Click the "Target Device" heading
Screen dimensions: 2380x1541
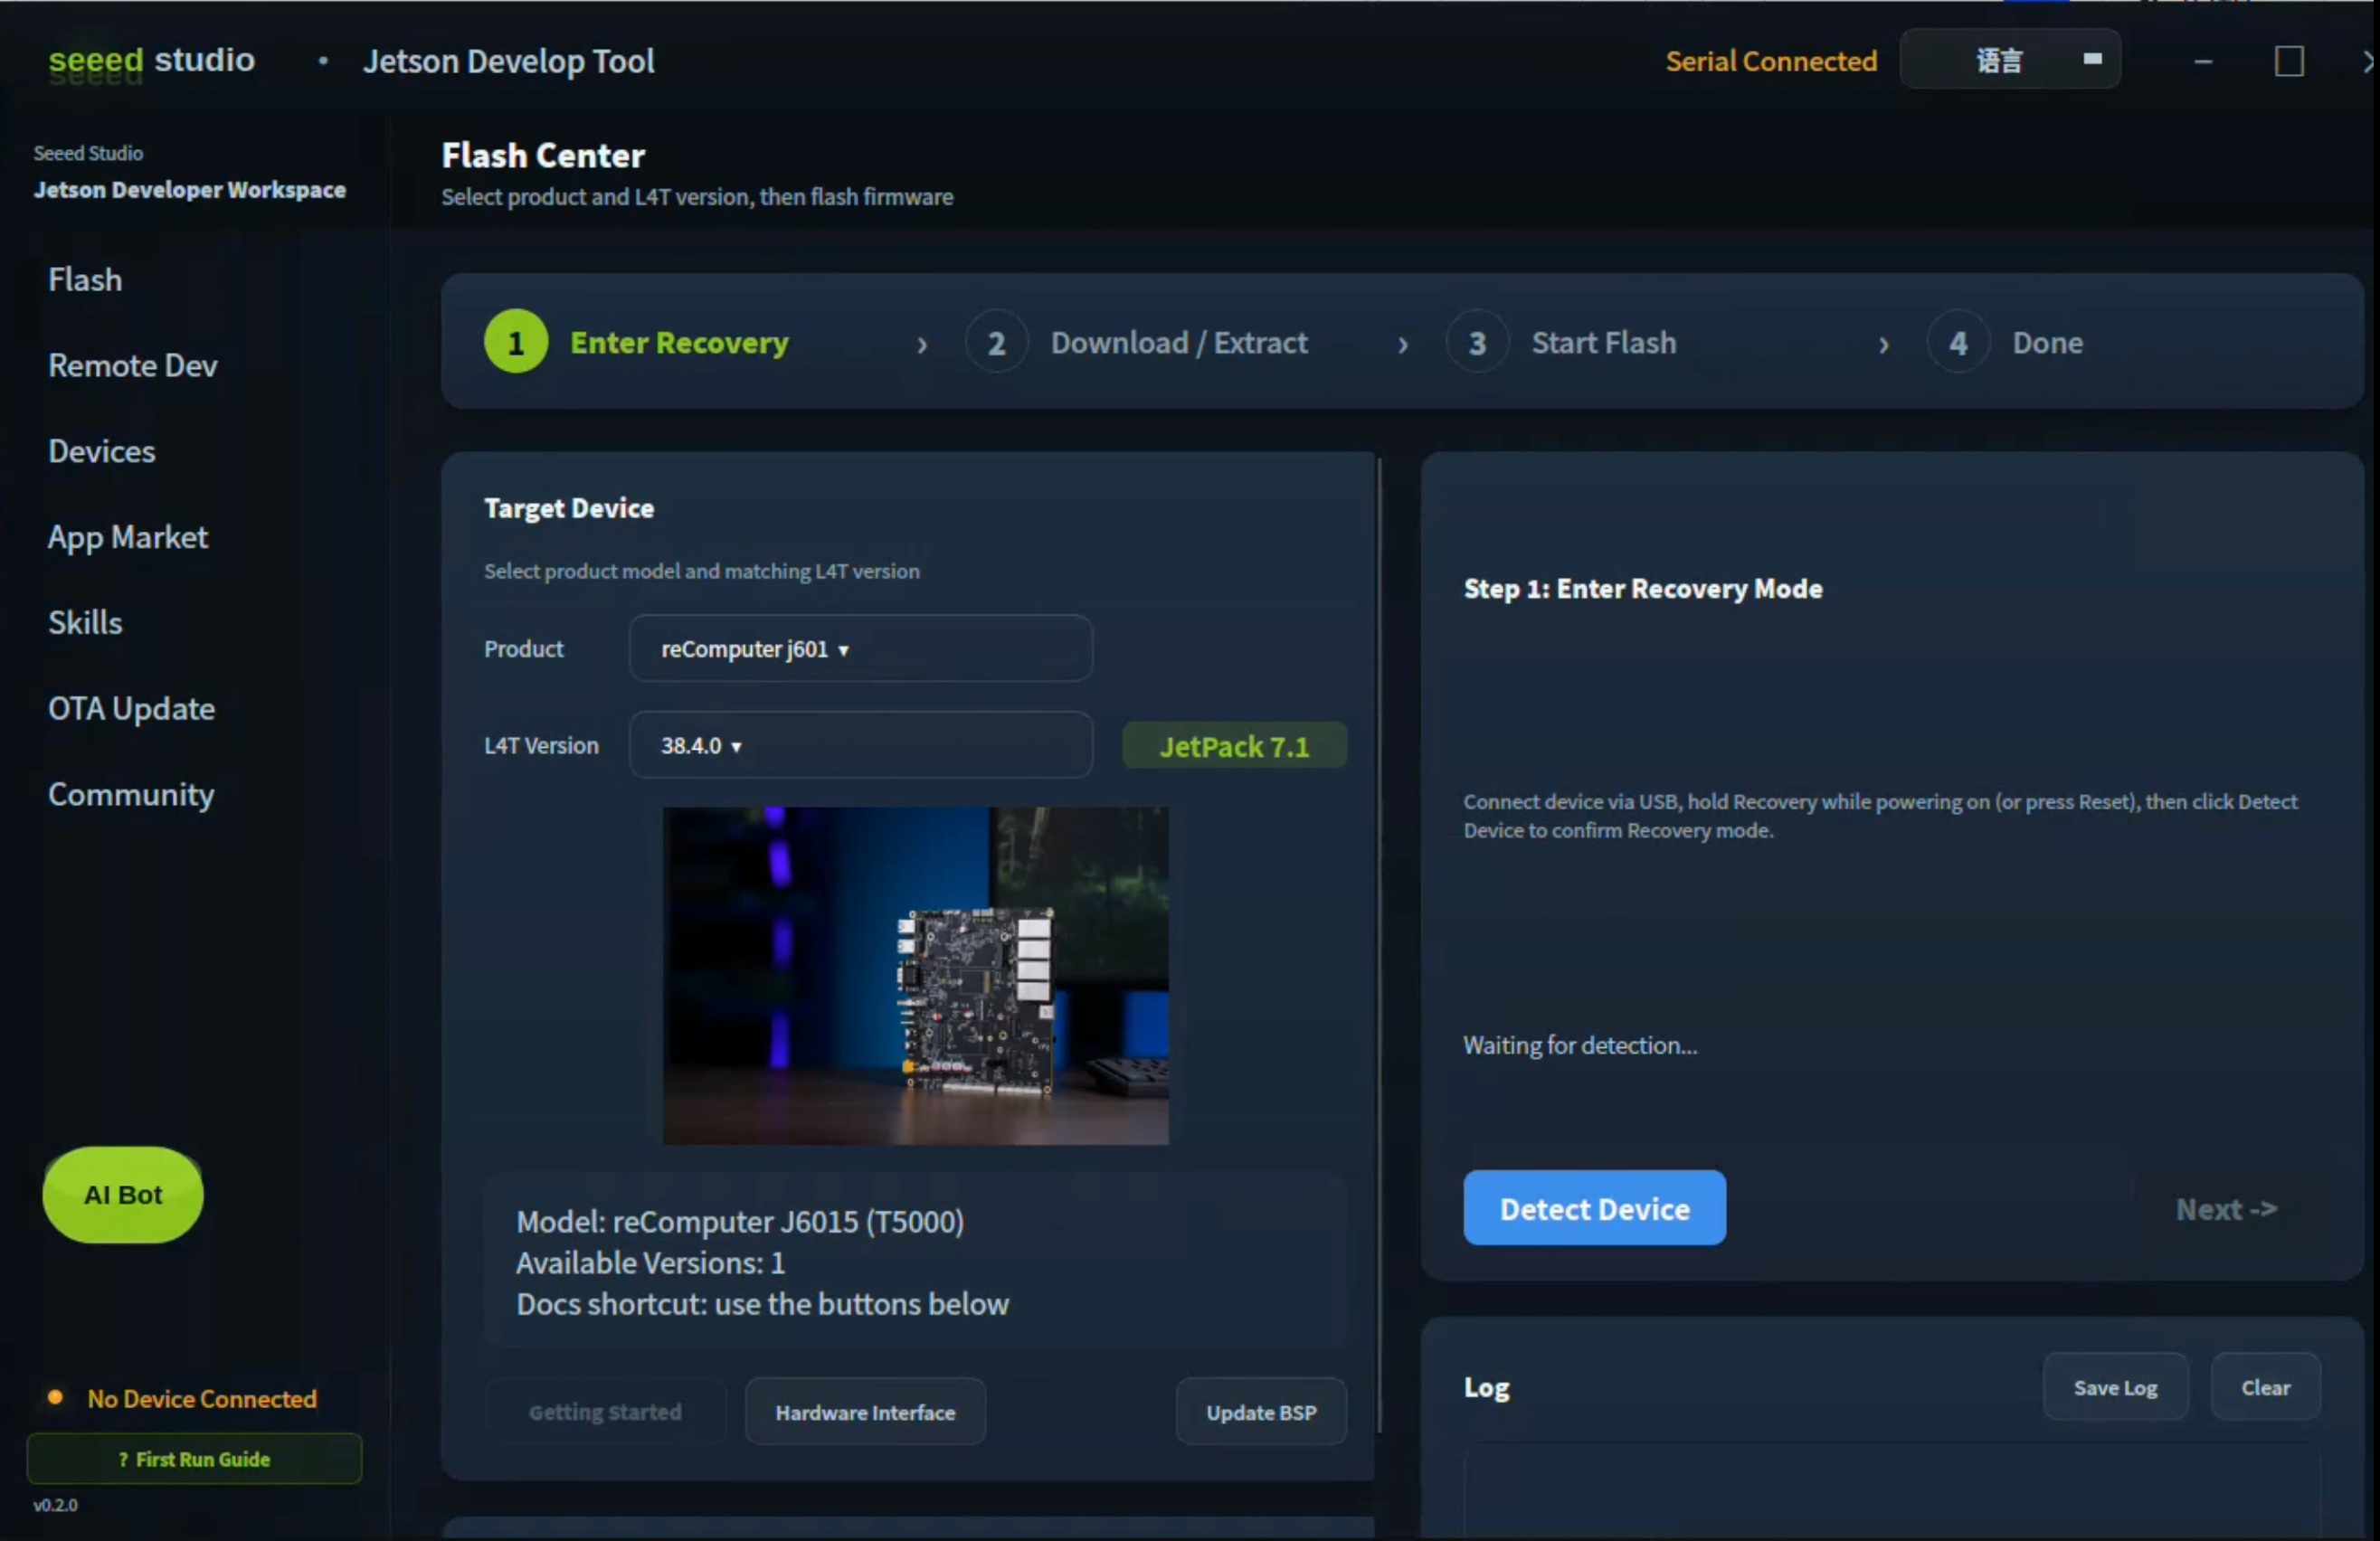pos(569,509)
